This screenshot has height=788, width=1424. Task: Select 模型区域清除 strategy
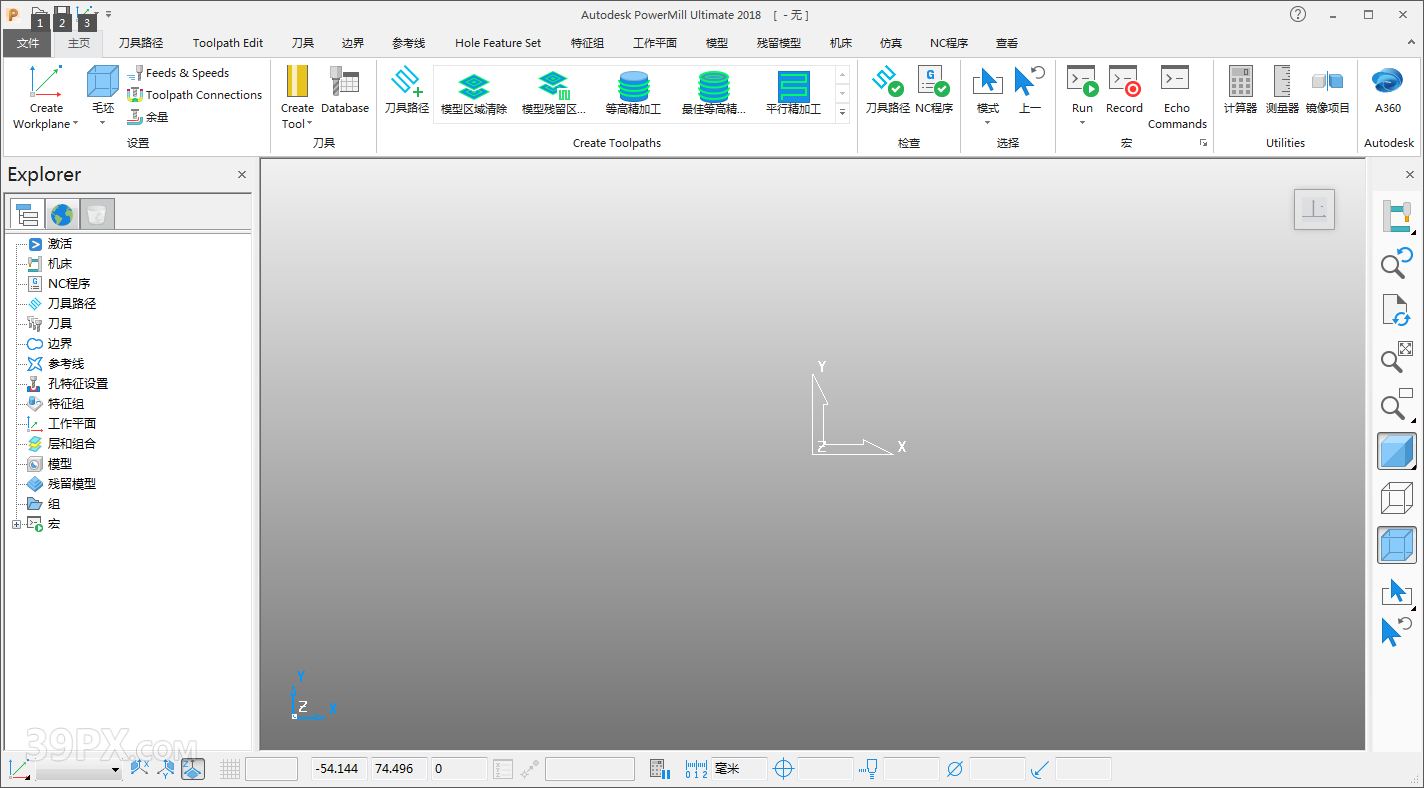point(474,93)
